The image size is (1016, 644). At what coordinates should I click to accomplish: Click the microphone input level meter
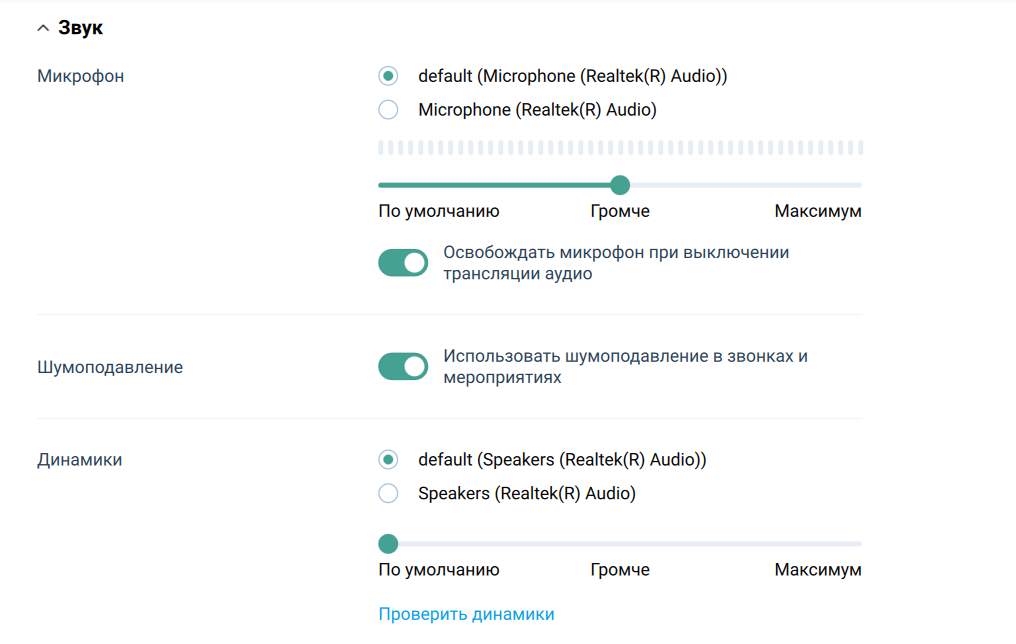[620, 146]
